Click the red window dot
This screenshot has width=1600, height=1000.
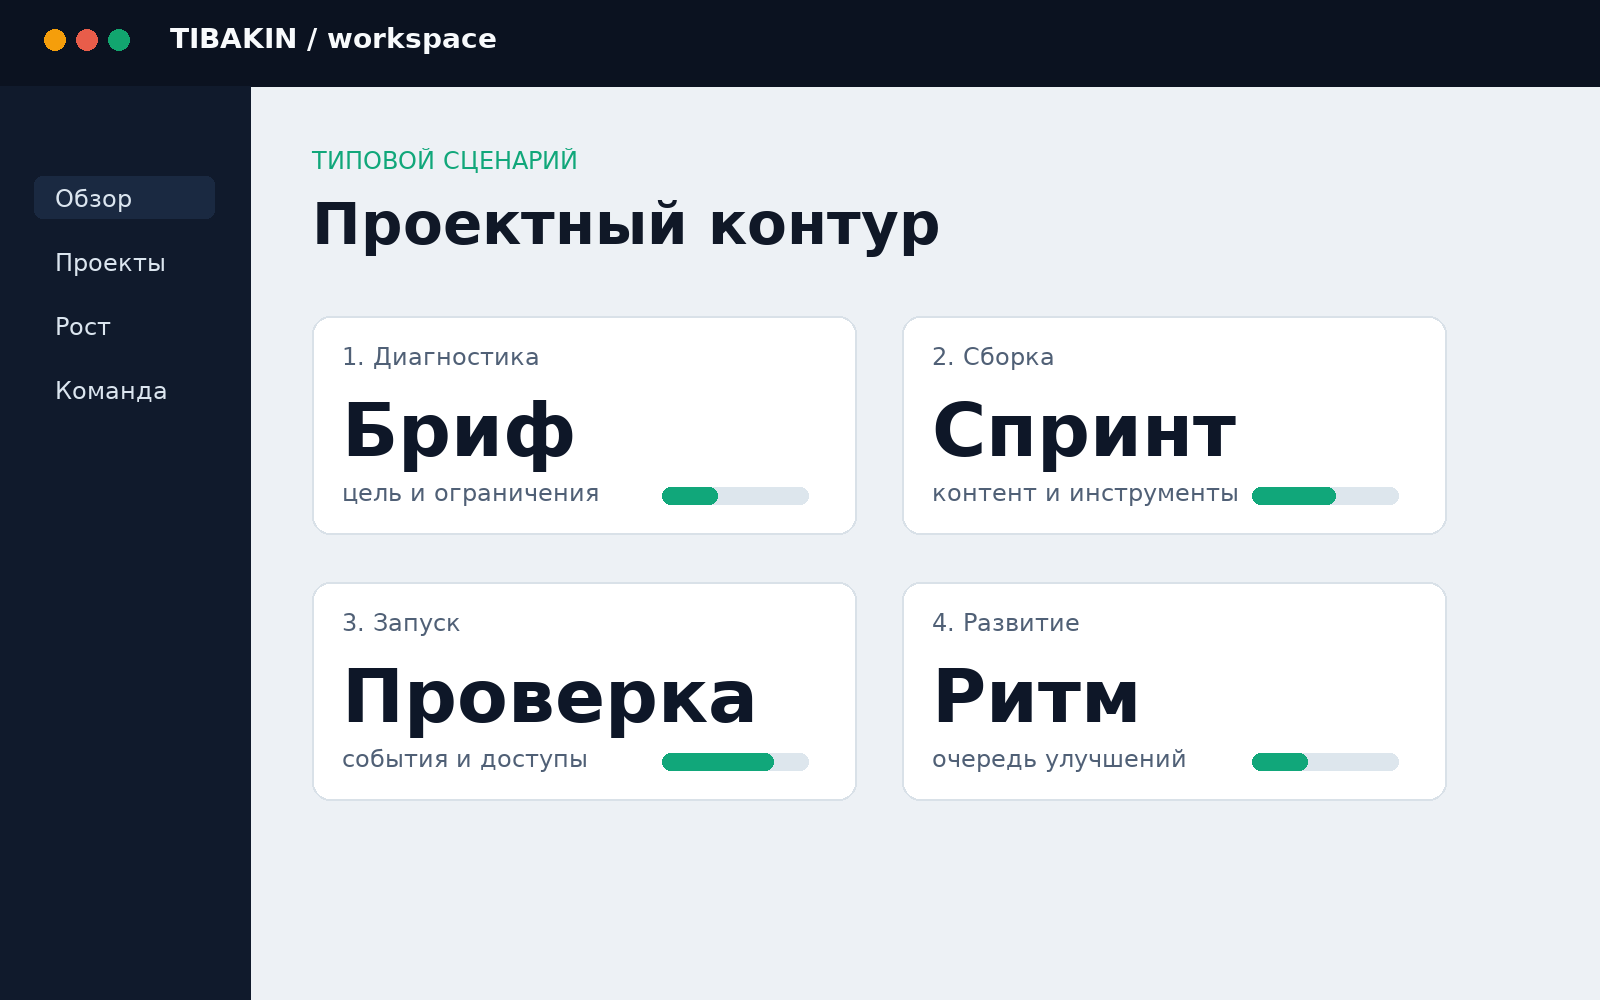(x=87, y=40)
